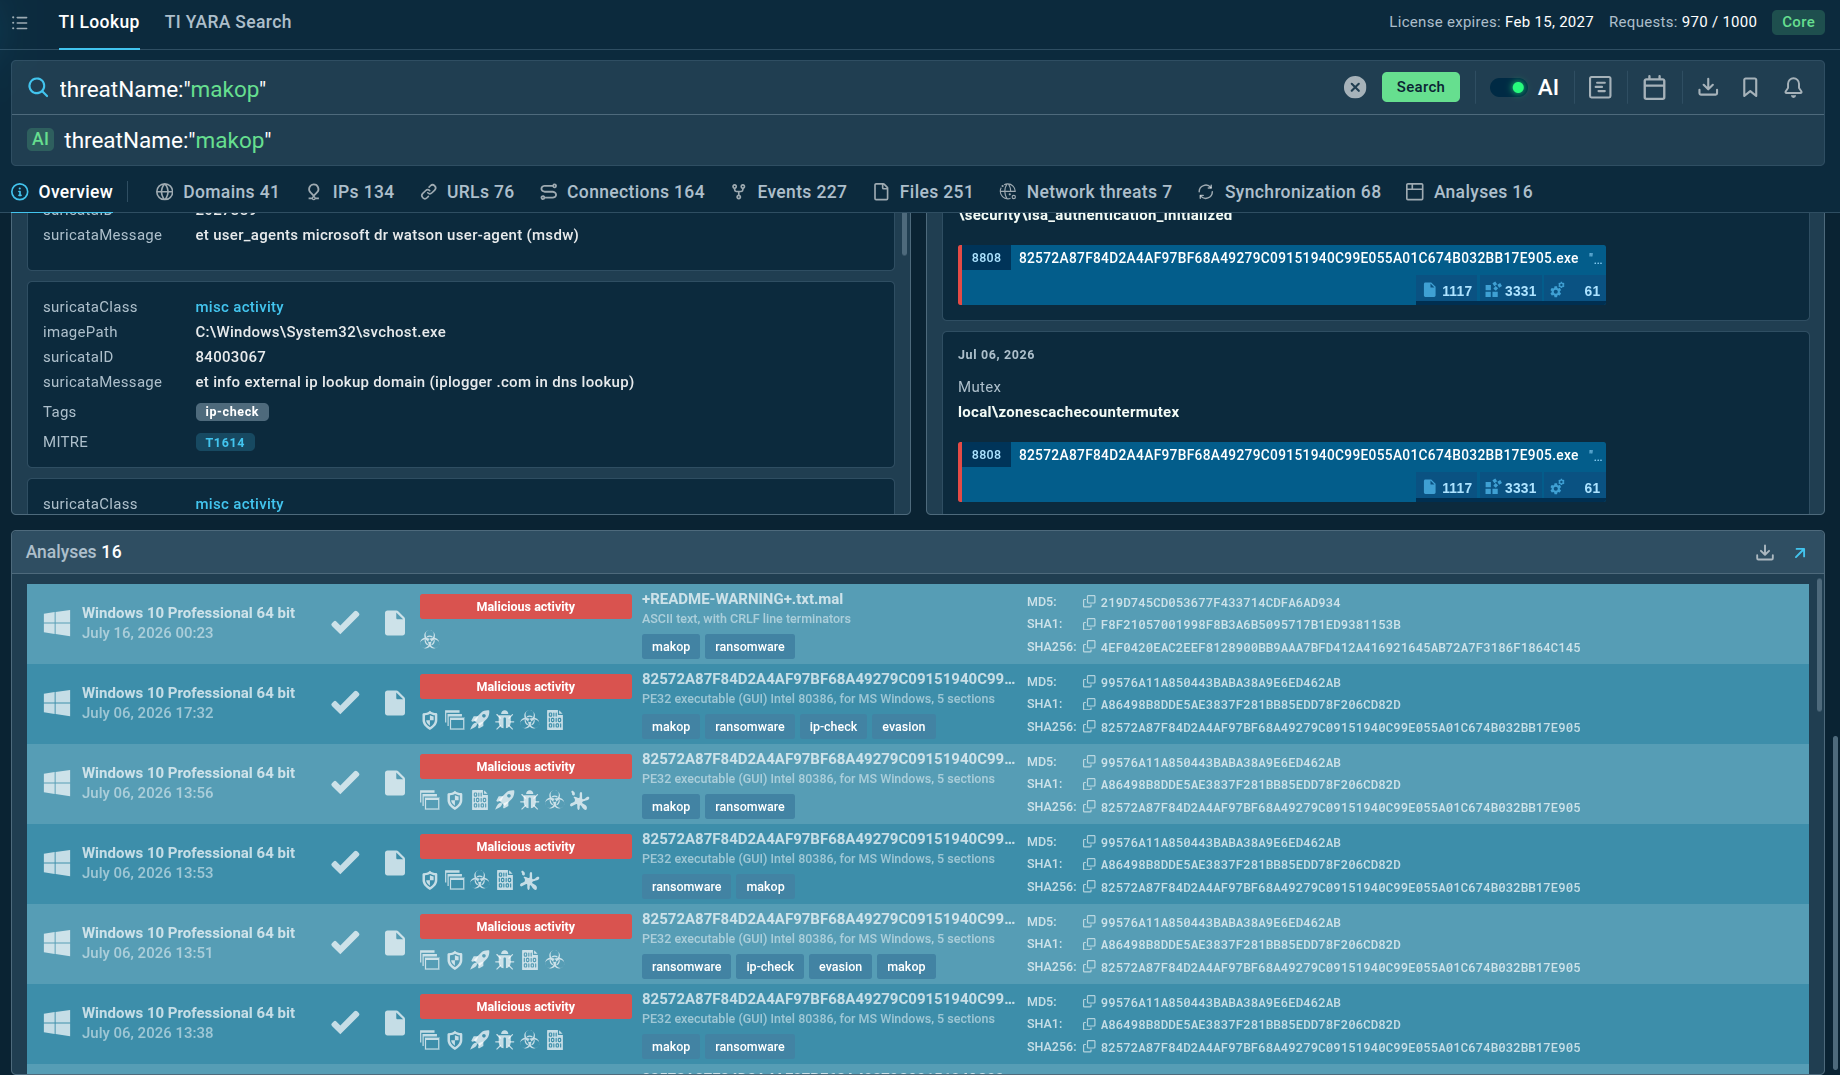Viewport: 1840px width, 1075px height.
Task: Click the file icon on the July 06 13:53 row
Action: (x=395, y=863)
